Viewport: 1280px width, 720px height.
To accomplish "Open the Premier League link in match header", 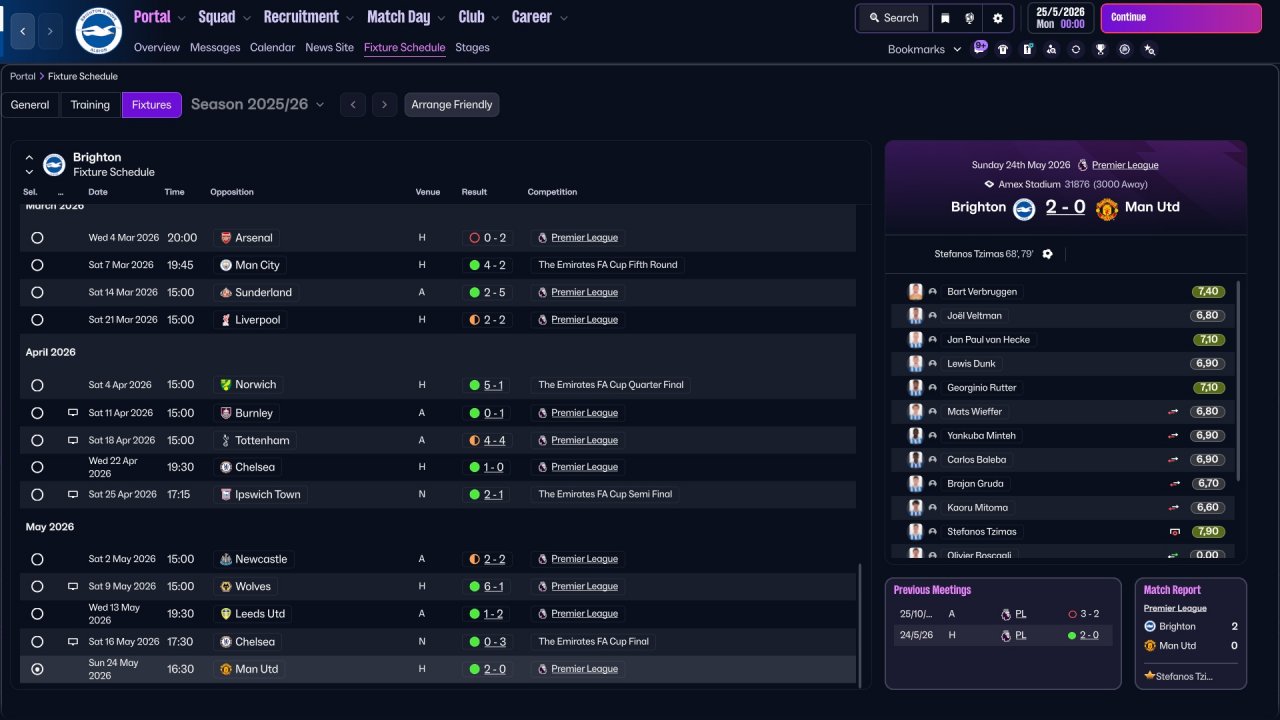I will pos(1125,165).
